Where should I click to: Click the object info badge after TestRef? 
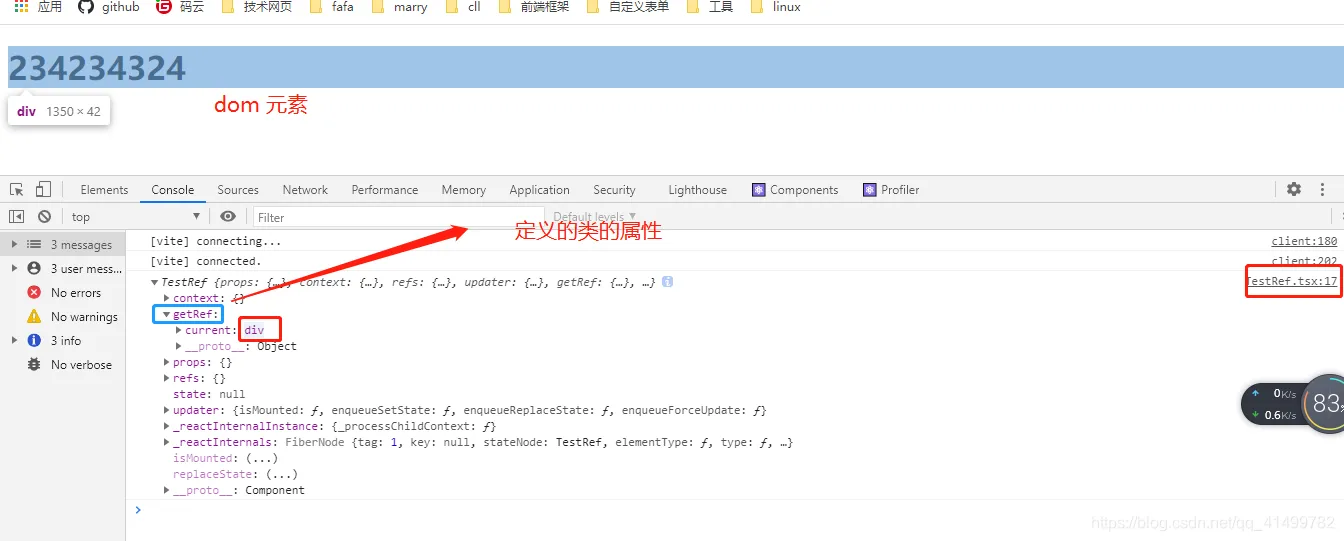667,282
